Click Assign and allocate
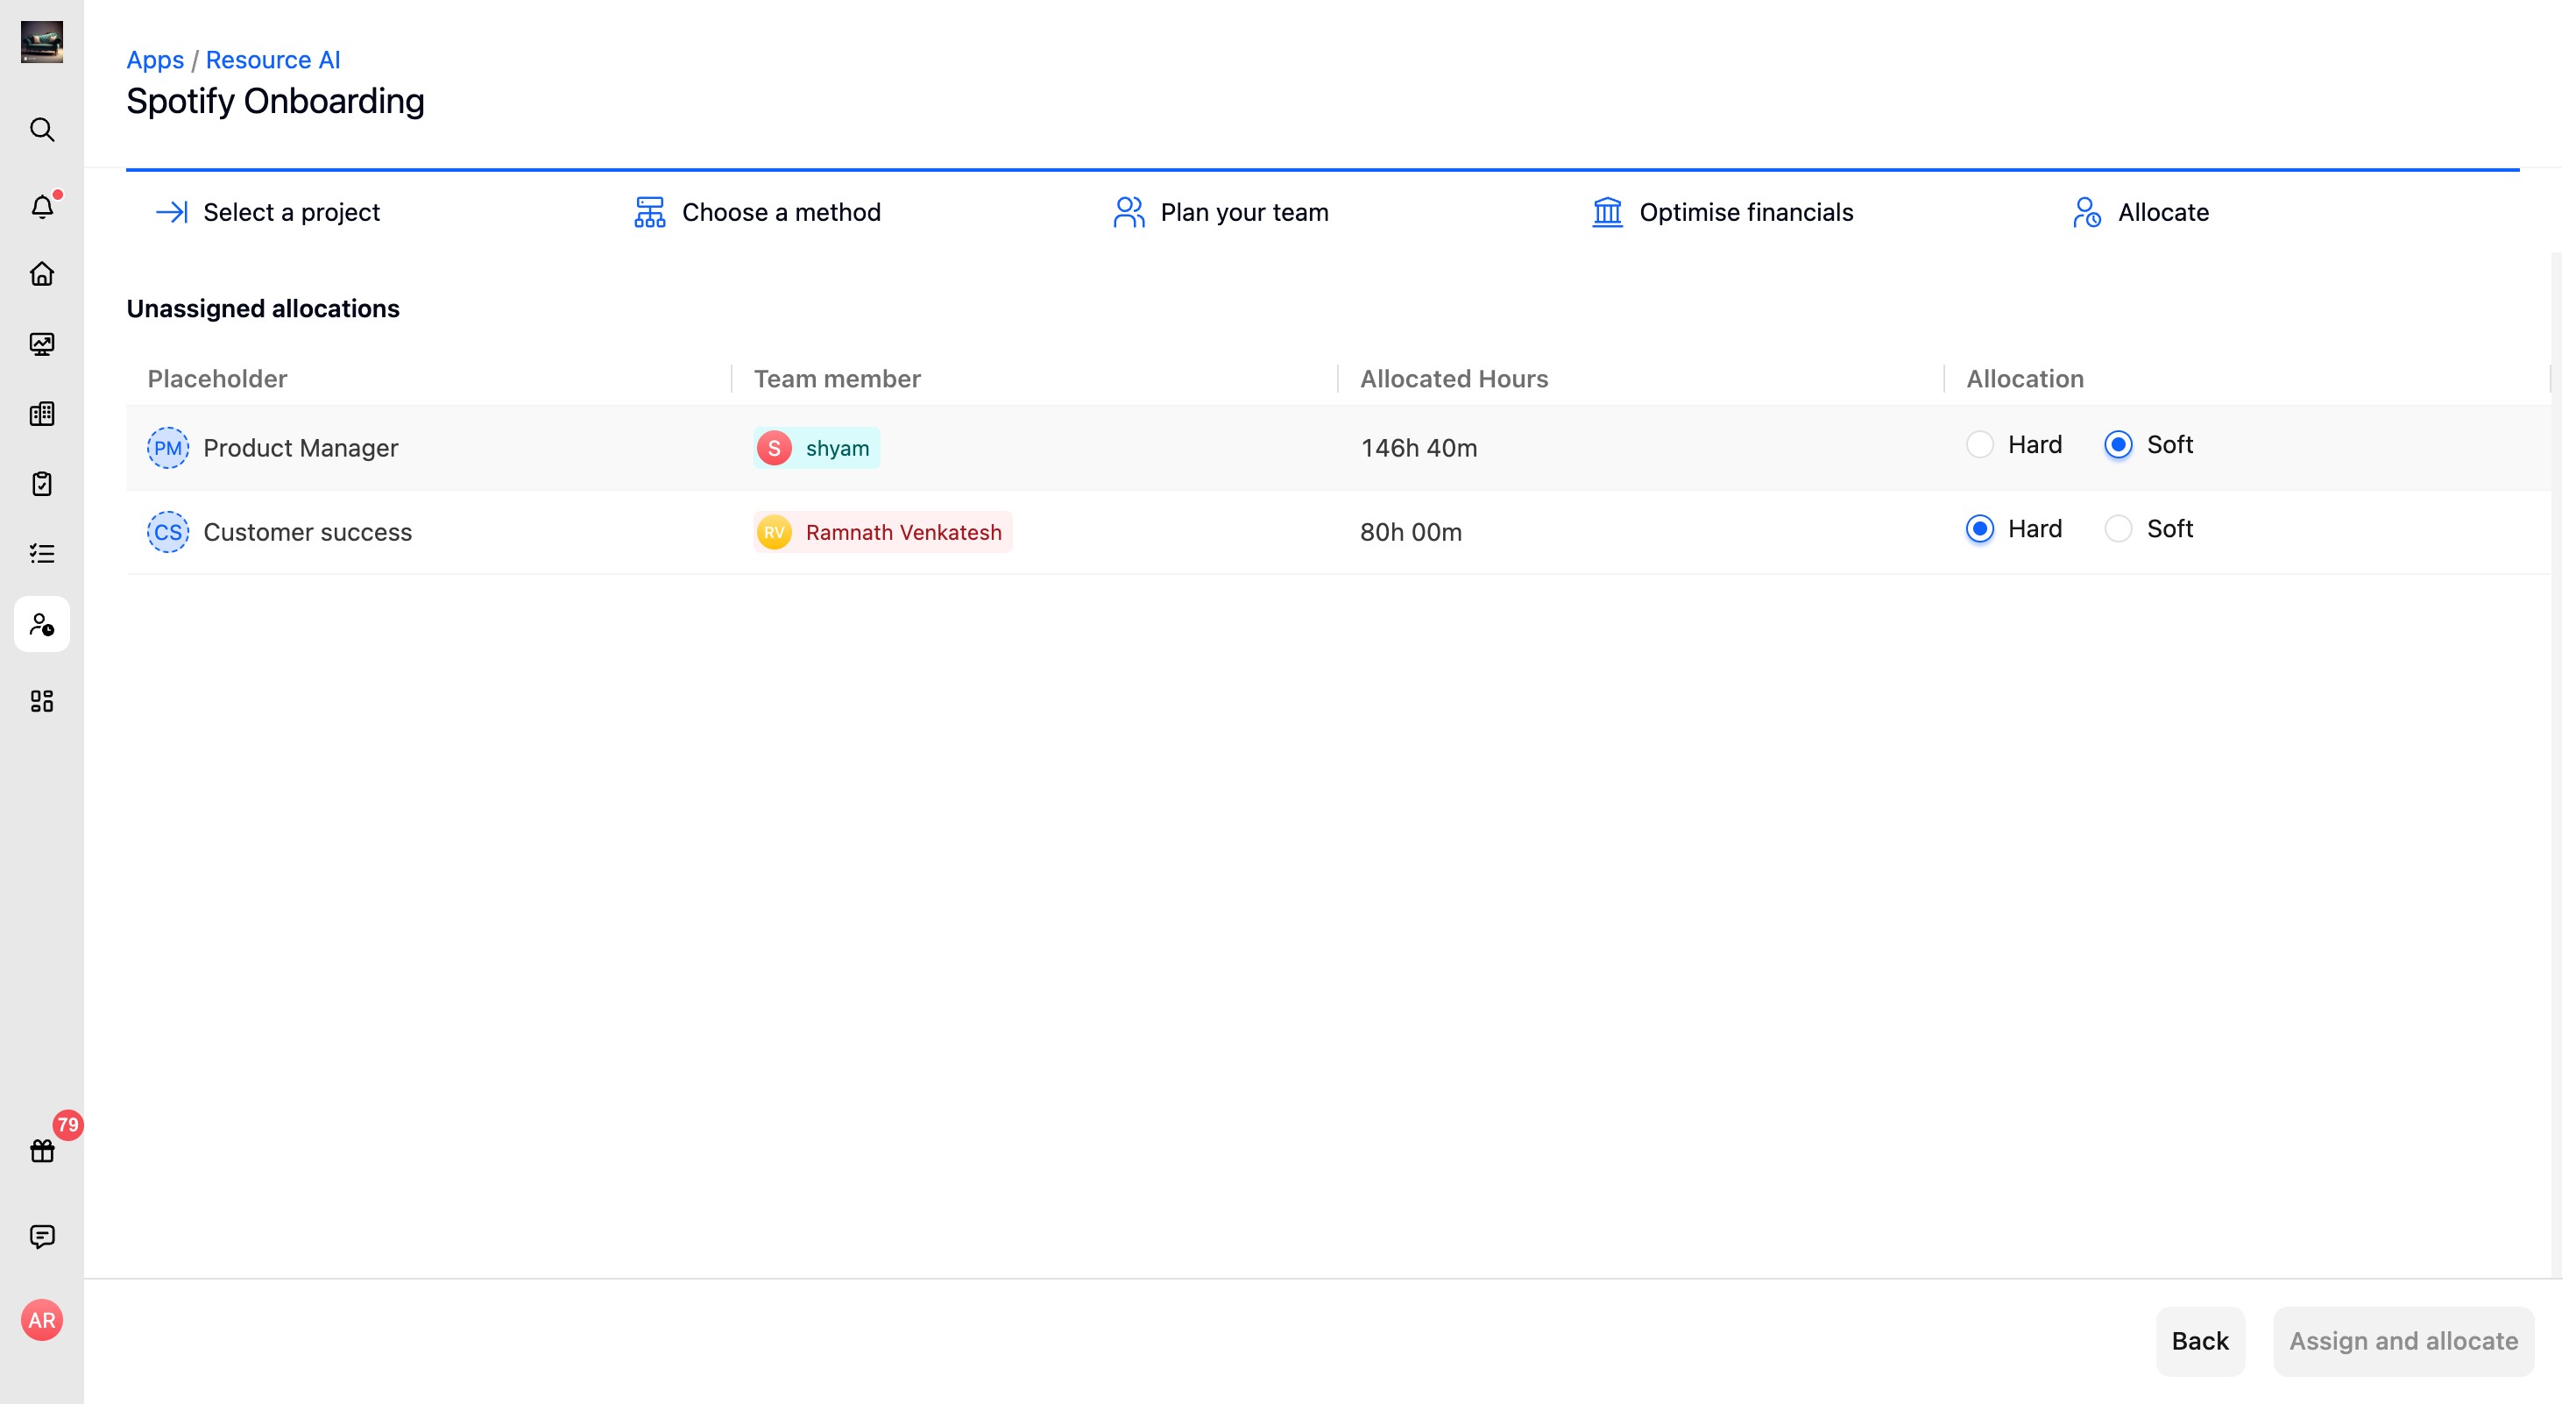The width and height of the screenshot is (2576, 1404). 2404,1341
